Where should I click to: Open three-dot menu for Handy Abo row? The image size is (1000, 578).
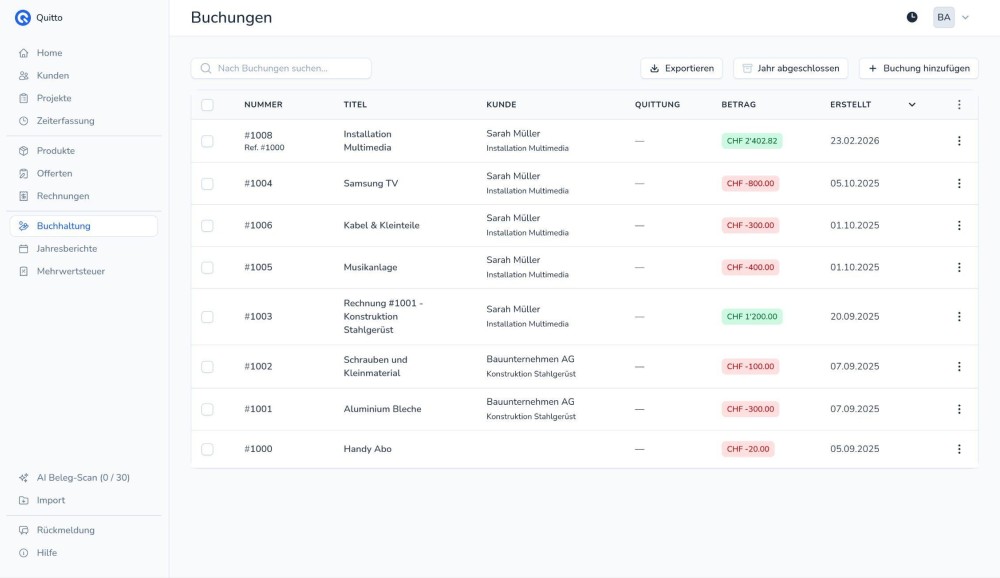tap(959, 450)
